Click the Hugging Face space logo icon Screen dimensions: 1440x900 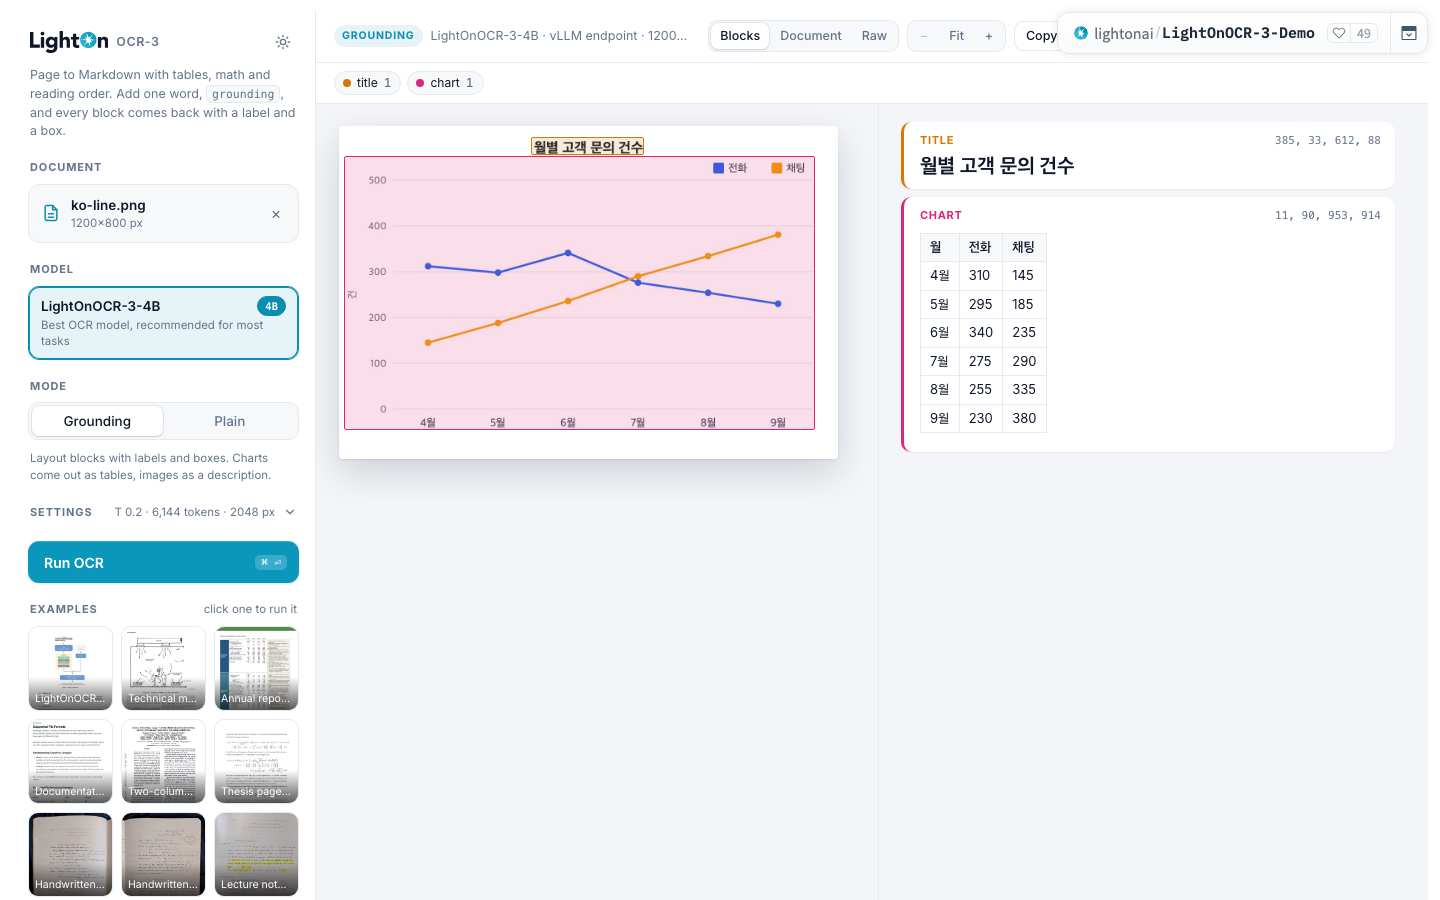[1081, 33]
